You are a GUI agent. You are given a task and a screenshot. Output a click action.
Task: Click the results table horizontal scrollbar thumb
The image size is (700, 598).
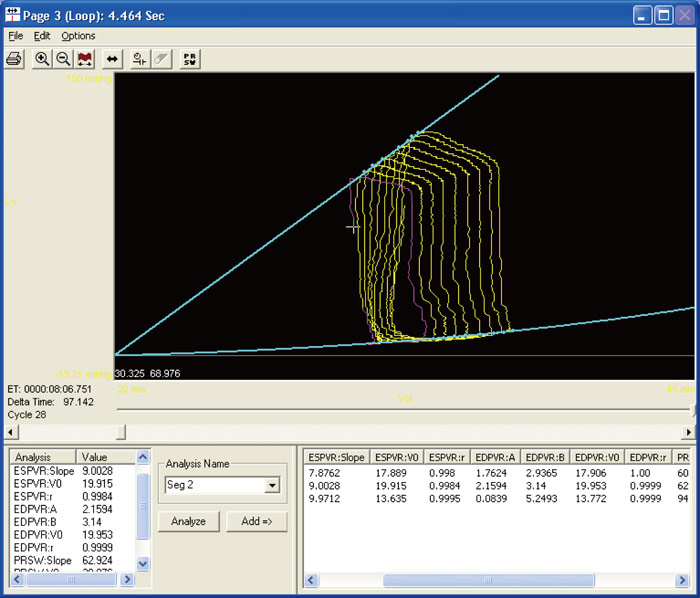(x=488, y=580)
